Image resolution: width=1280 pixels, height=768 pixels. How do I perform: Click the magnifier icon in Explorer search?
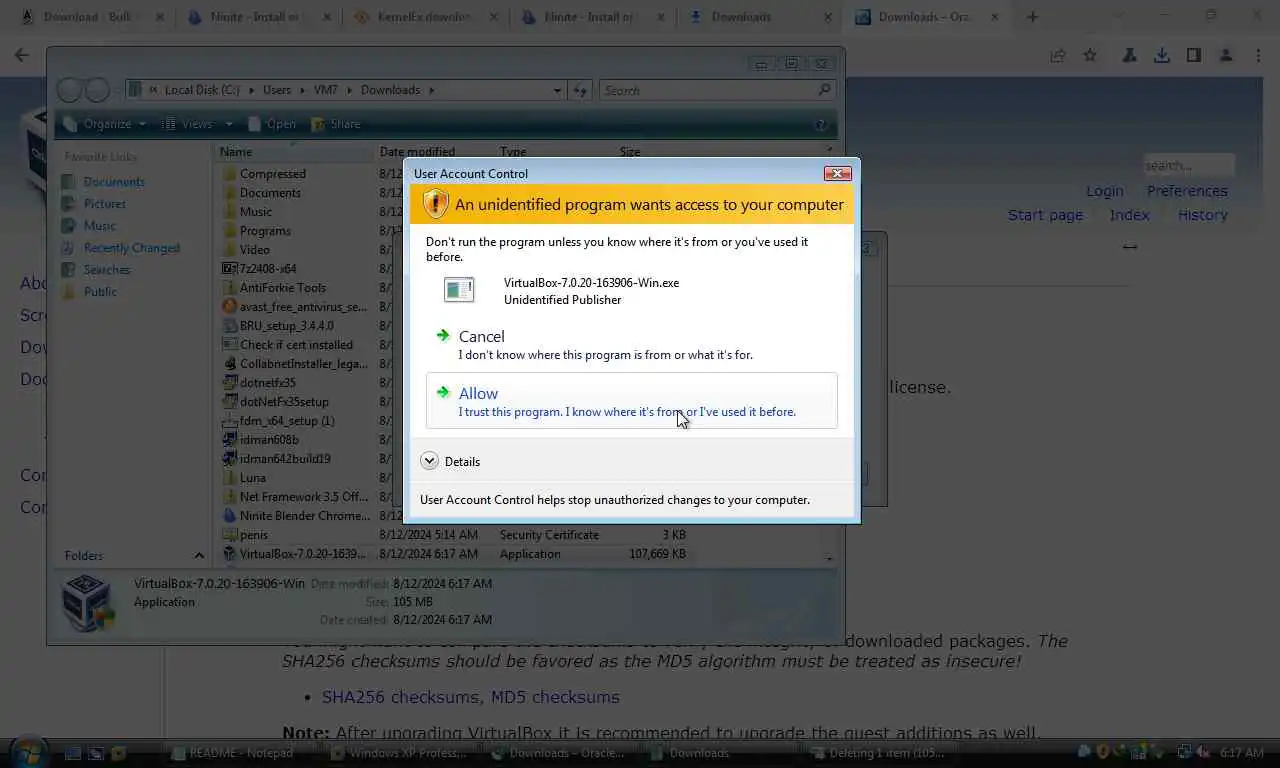(x=824, y=90)
